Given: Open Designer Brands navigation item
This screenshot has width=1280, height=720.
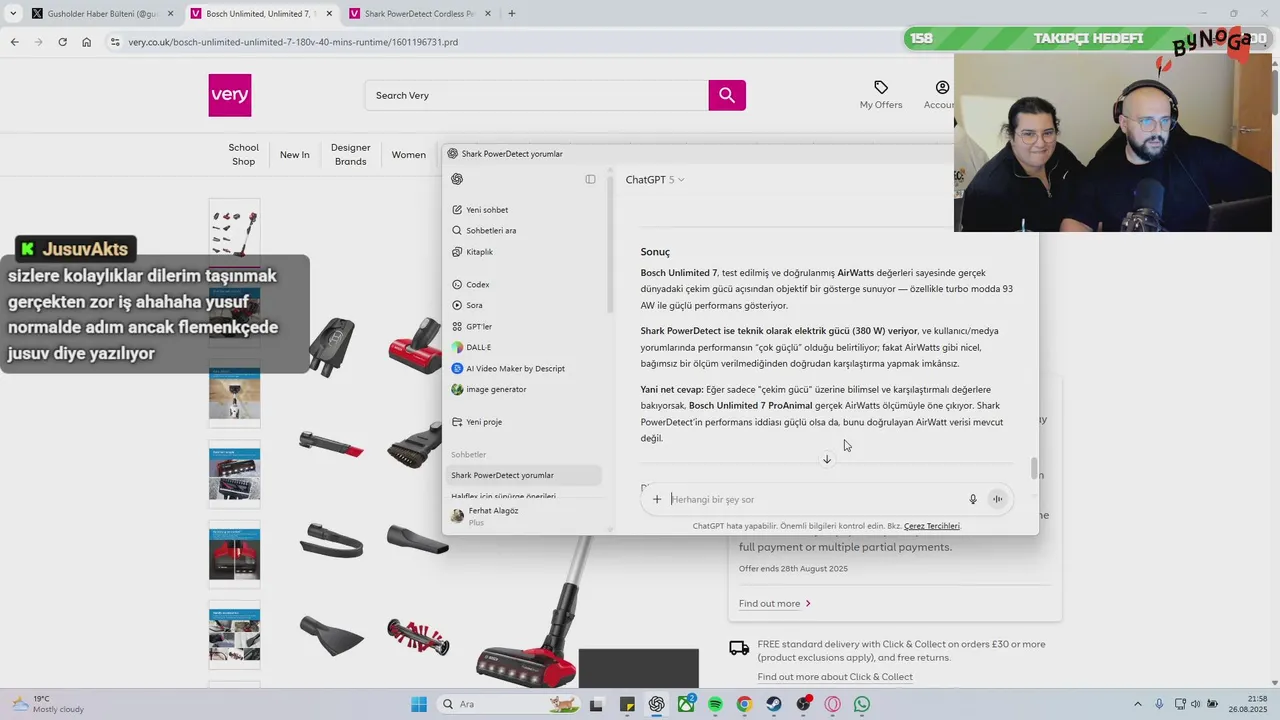Looking at the screenshot, I should click(351, 154).
